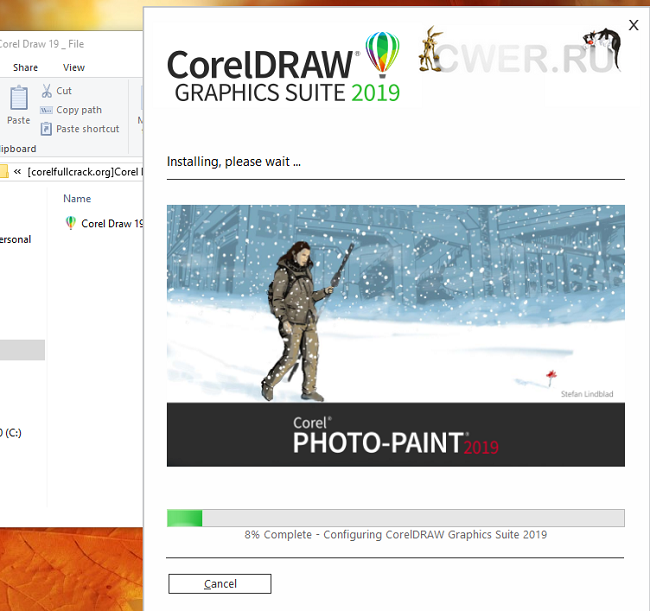This screenshot has width=650, height=611.
Task: Cancel the CorelDRAW installation
Action: pyautogui.click(x=220, y=584)
